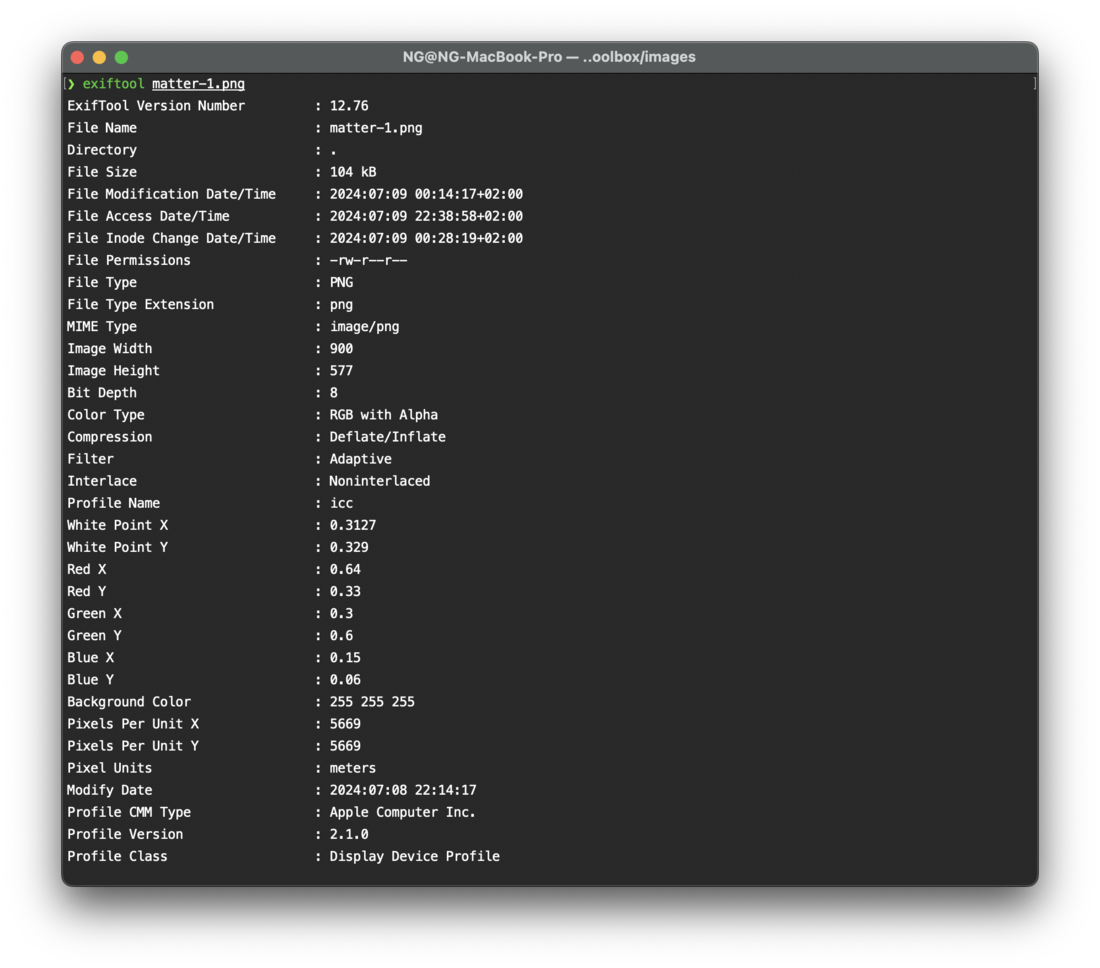Click the File Type value PNG
The image size is (1100, 968).
pyautogui.click(x=342, y=283)
